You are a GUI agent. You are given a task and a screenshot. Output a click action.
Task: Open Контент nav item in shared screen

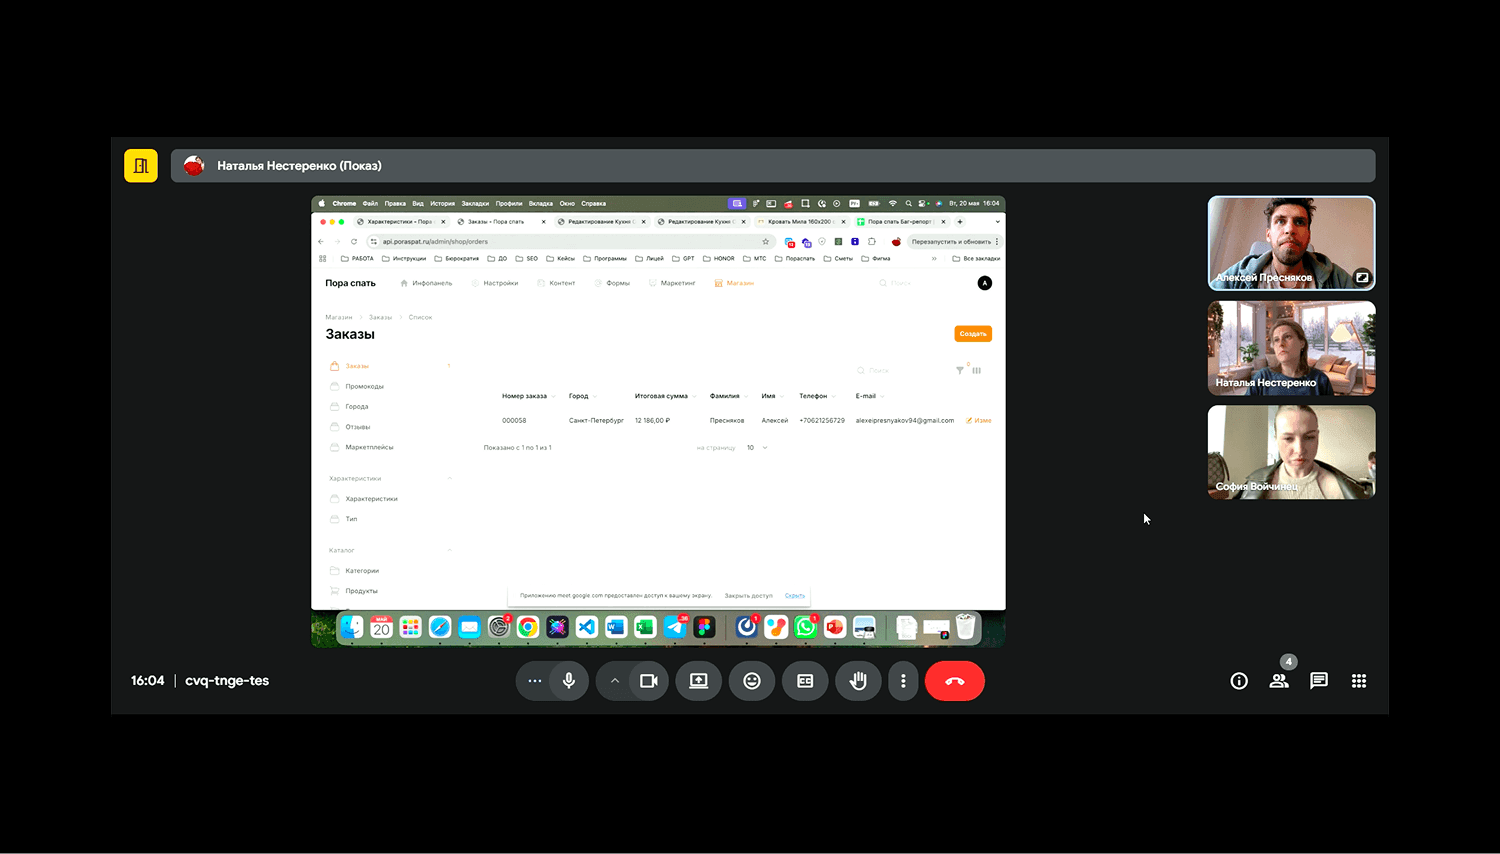pos(556,283)
